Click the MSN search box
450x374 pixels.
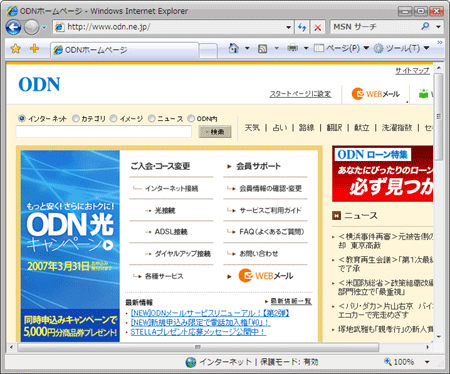click(374, 27)
